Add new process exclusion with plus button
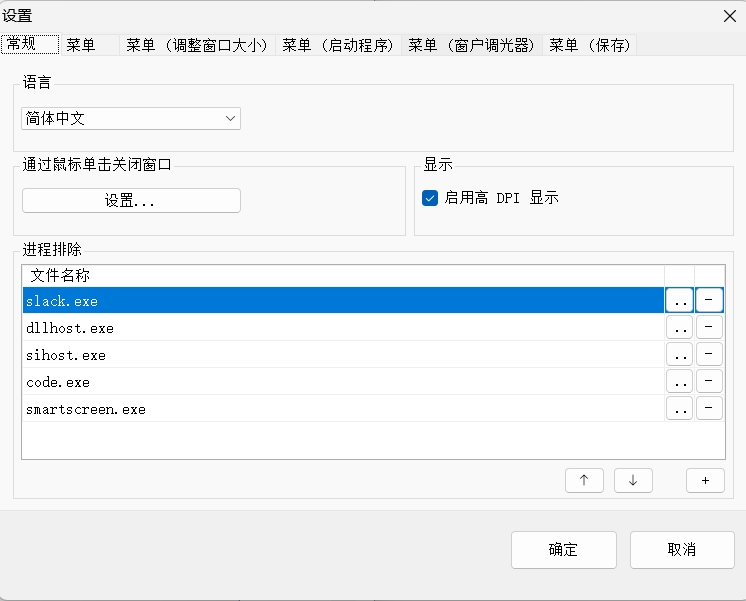This screenshot has height=601, width=746. click(705, 480)
